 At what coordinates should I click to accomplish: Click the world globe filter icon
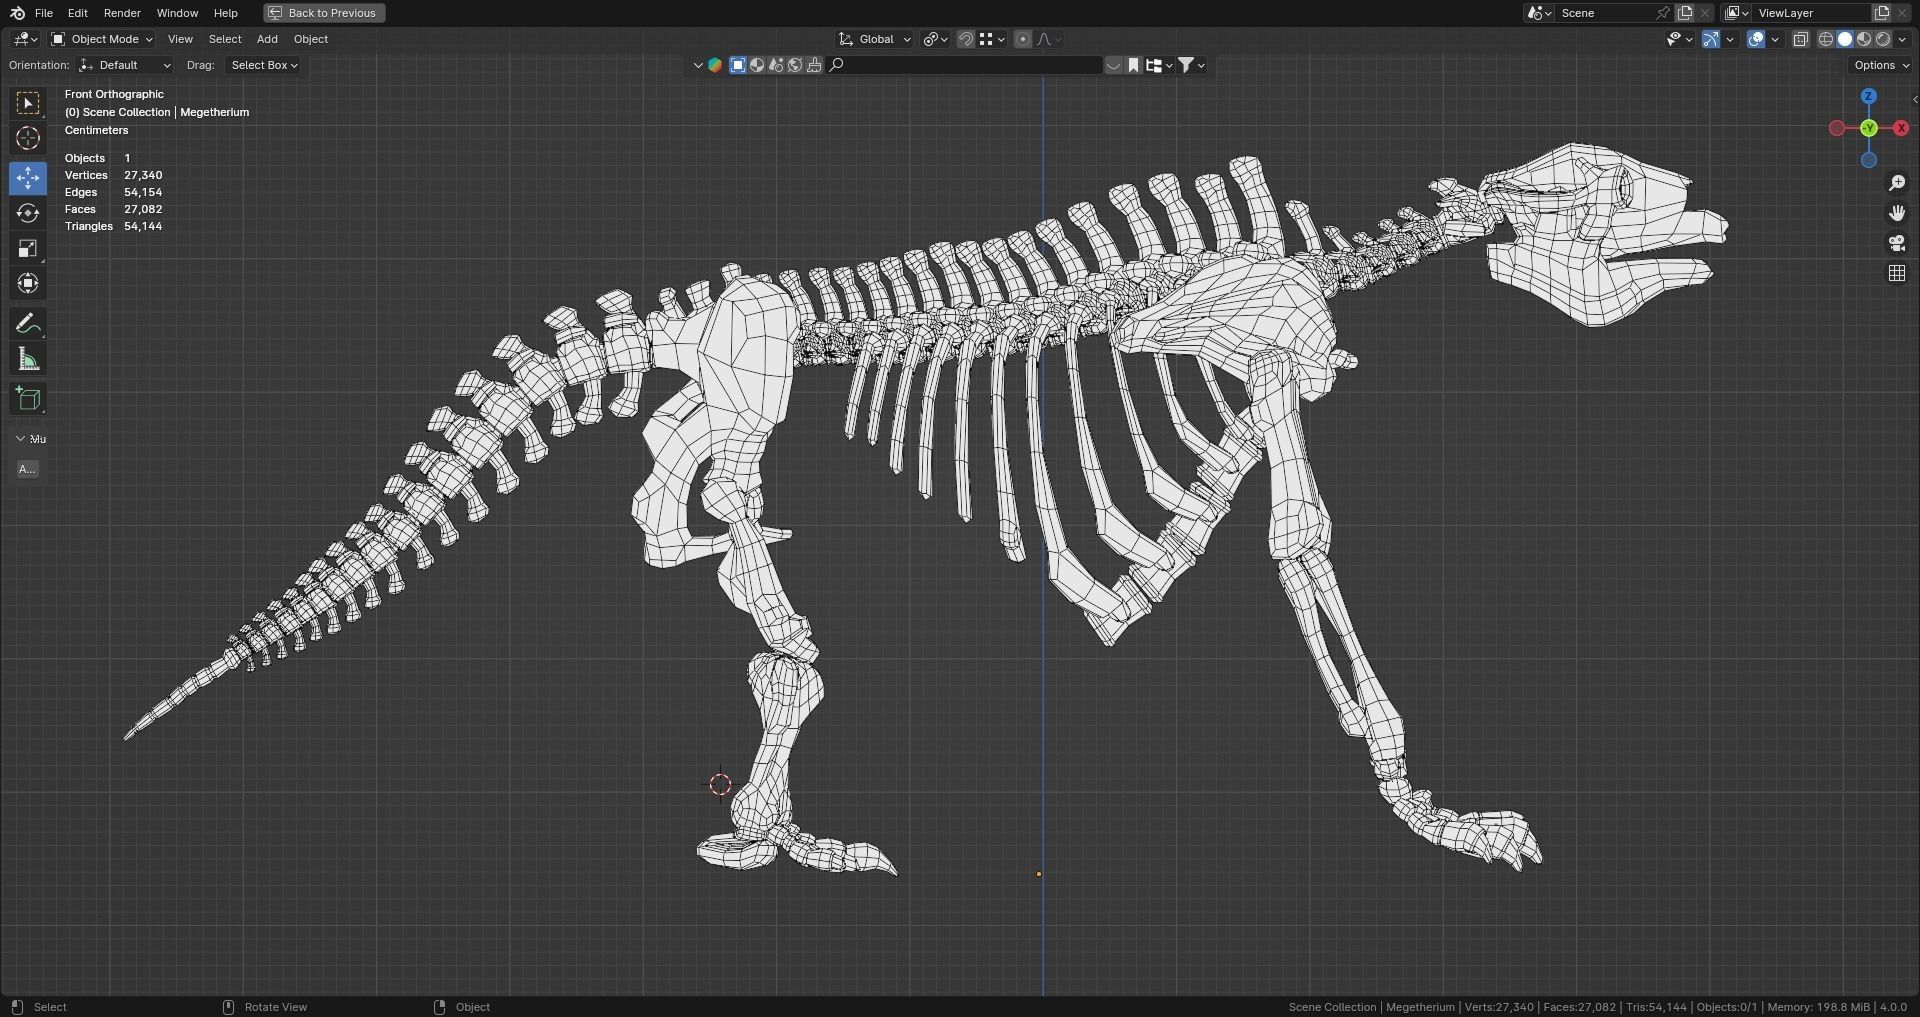click(795, 65)
